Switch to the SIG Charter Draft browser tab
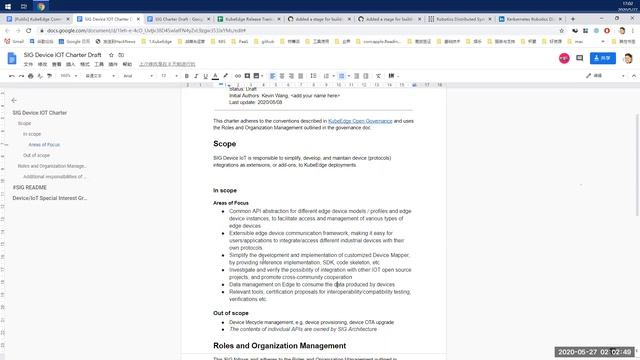The width and height of the screenshot is (640, 360). pyautogui.click(x=178, y=19)
